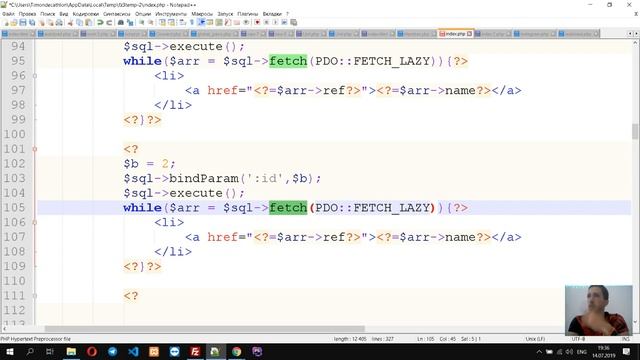Image resolution: width=640 pixels, height=360 pixels.
Task: Open Opera browser from taskbar
Action: click(92, 352)
